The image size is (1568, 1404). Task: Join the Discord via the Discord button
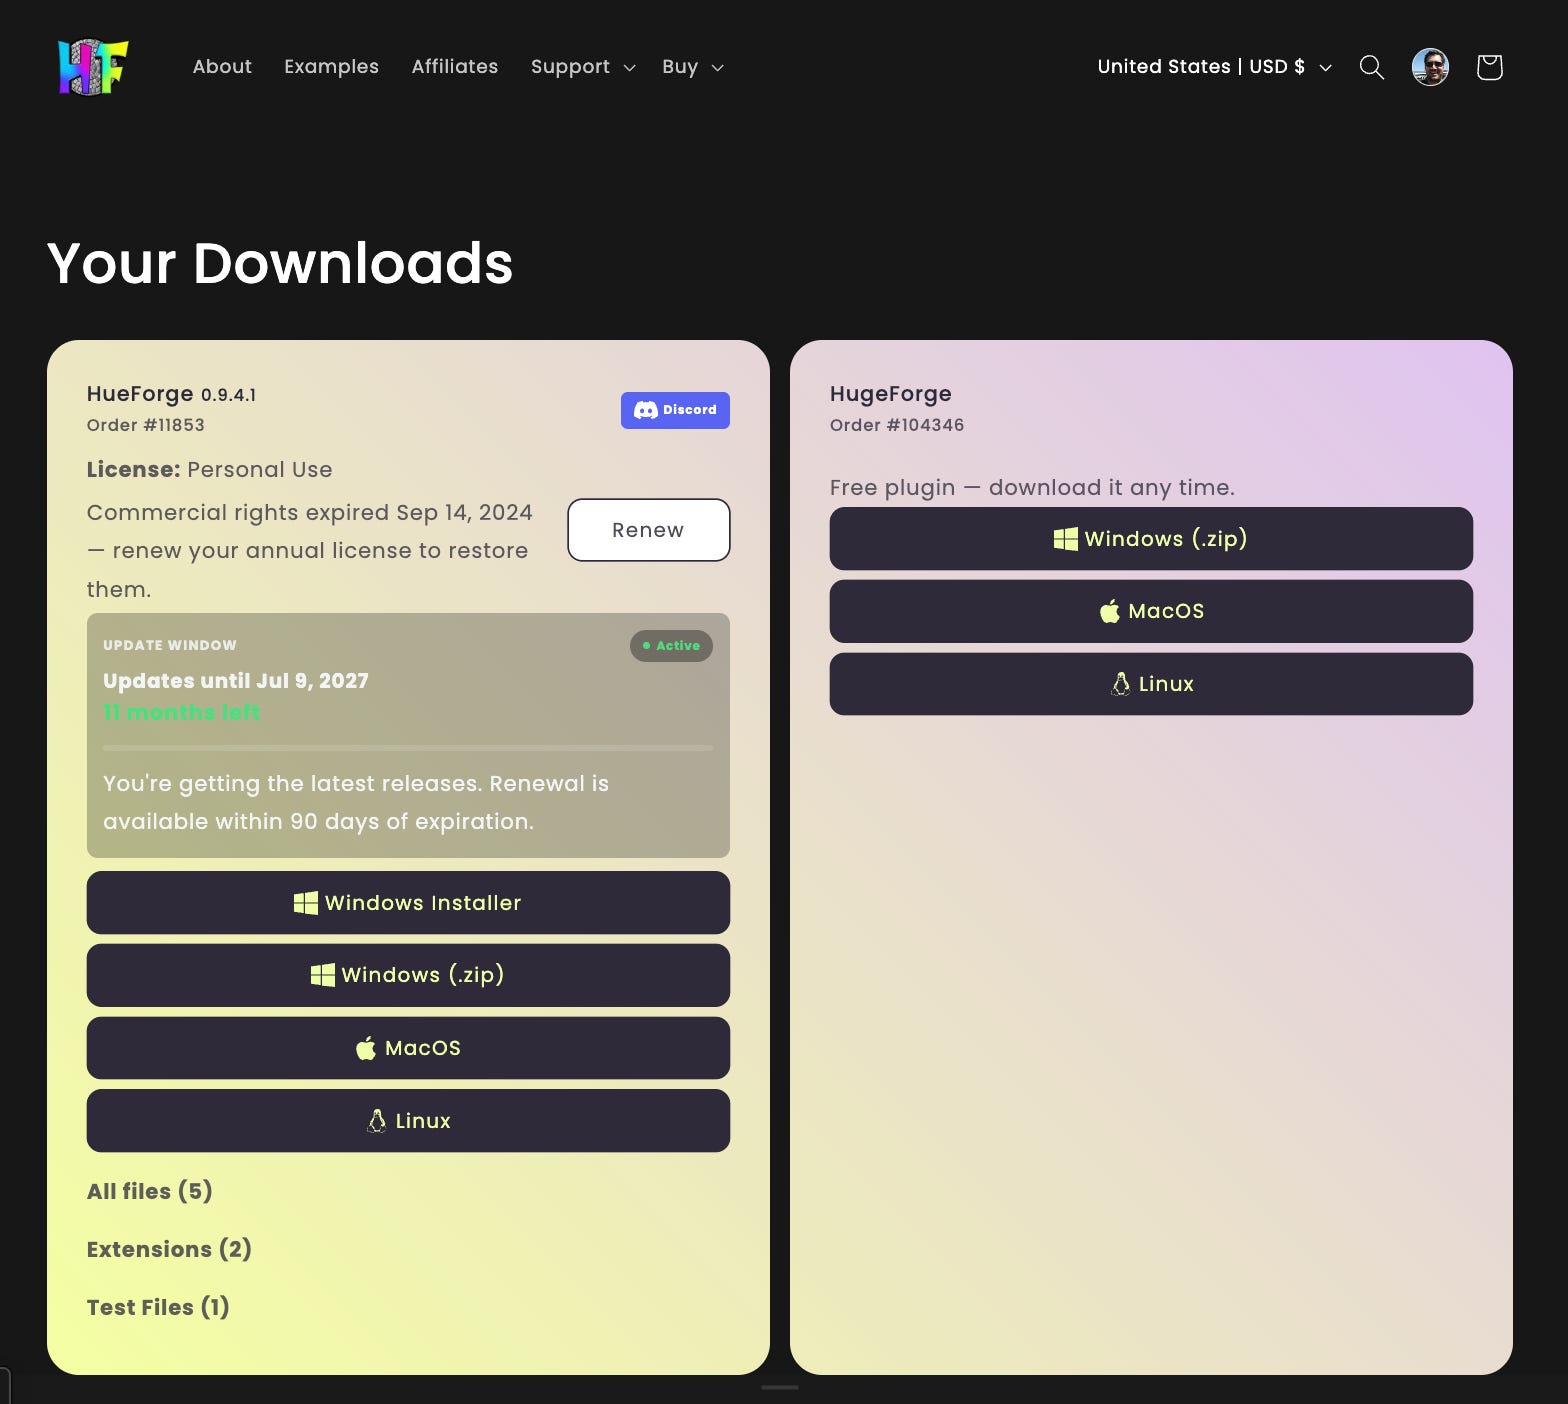coord(675,410)
